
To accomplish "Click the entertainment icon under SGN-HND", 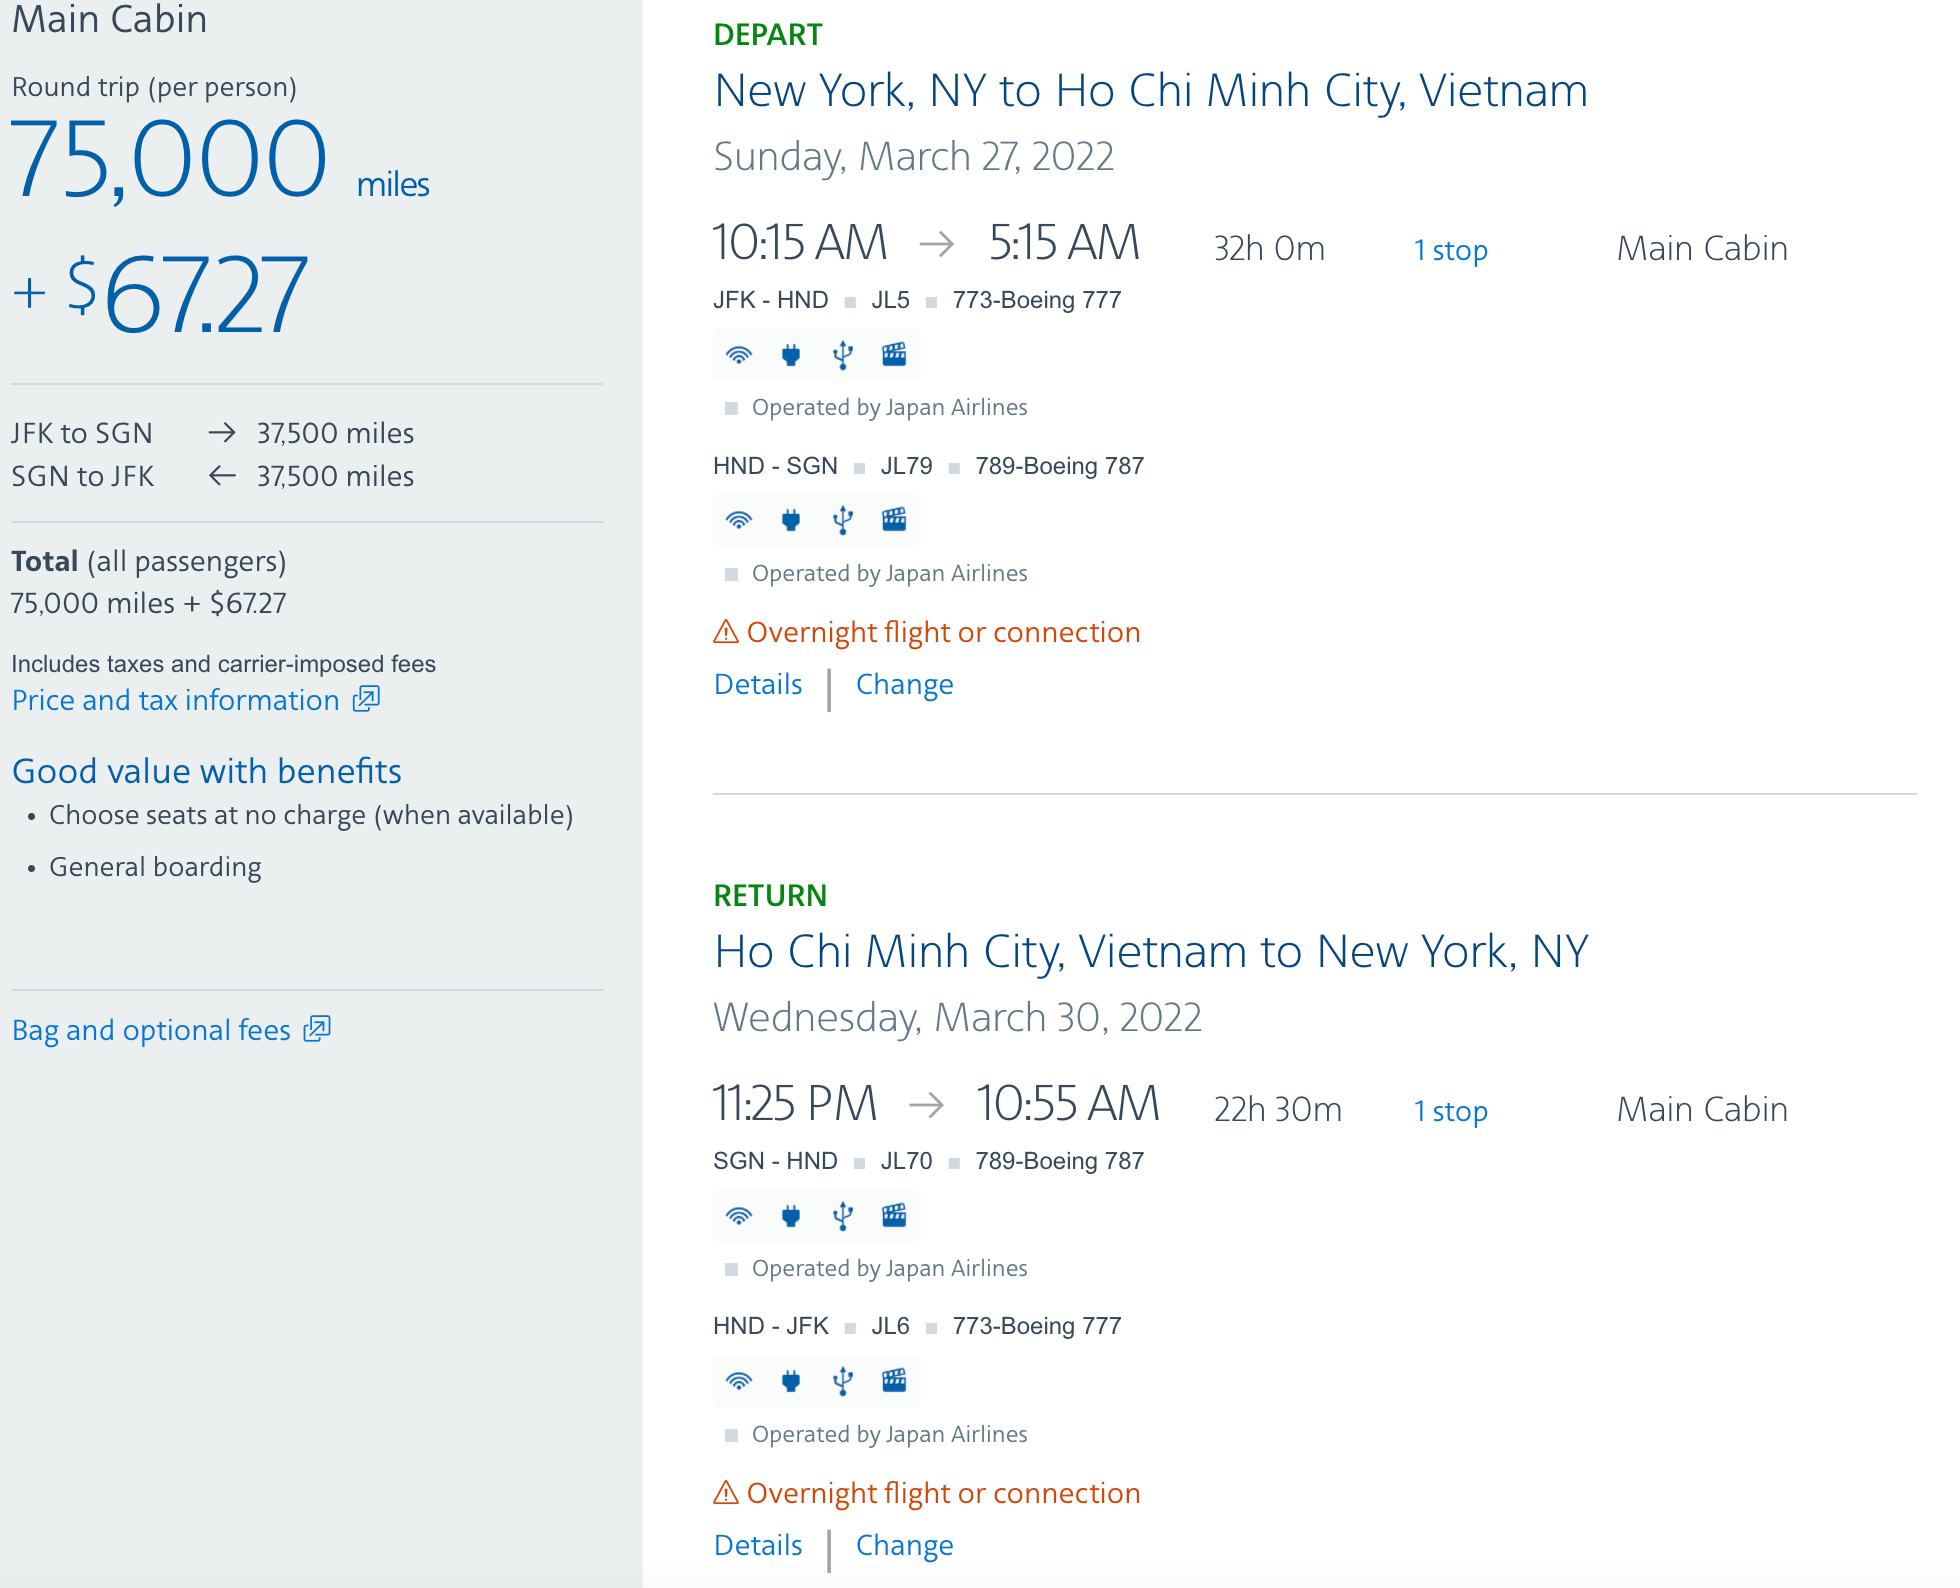I will [x=895, y=1216].
